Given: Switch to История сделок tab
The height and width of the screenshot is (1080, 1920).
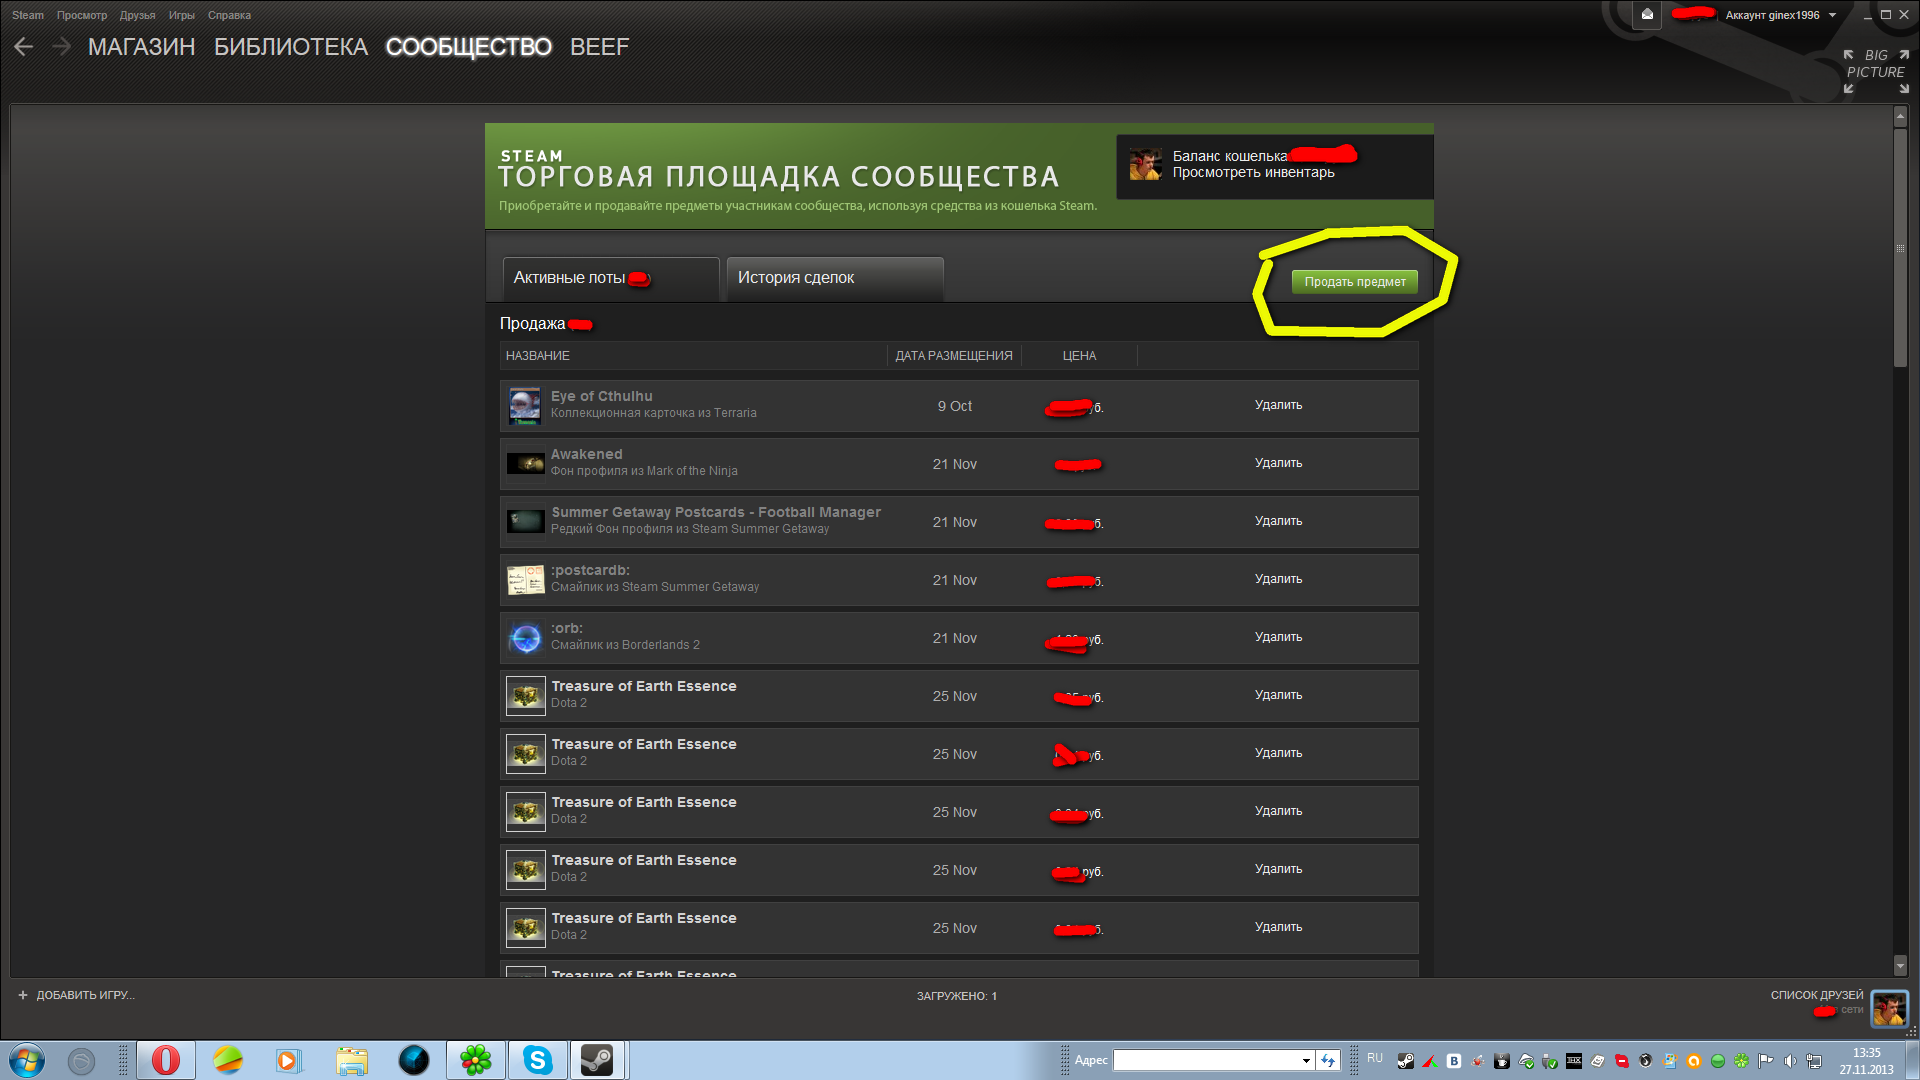Looking at the screenshot, I should pos(835,278).
